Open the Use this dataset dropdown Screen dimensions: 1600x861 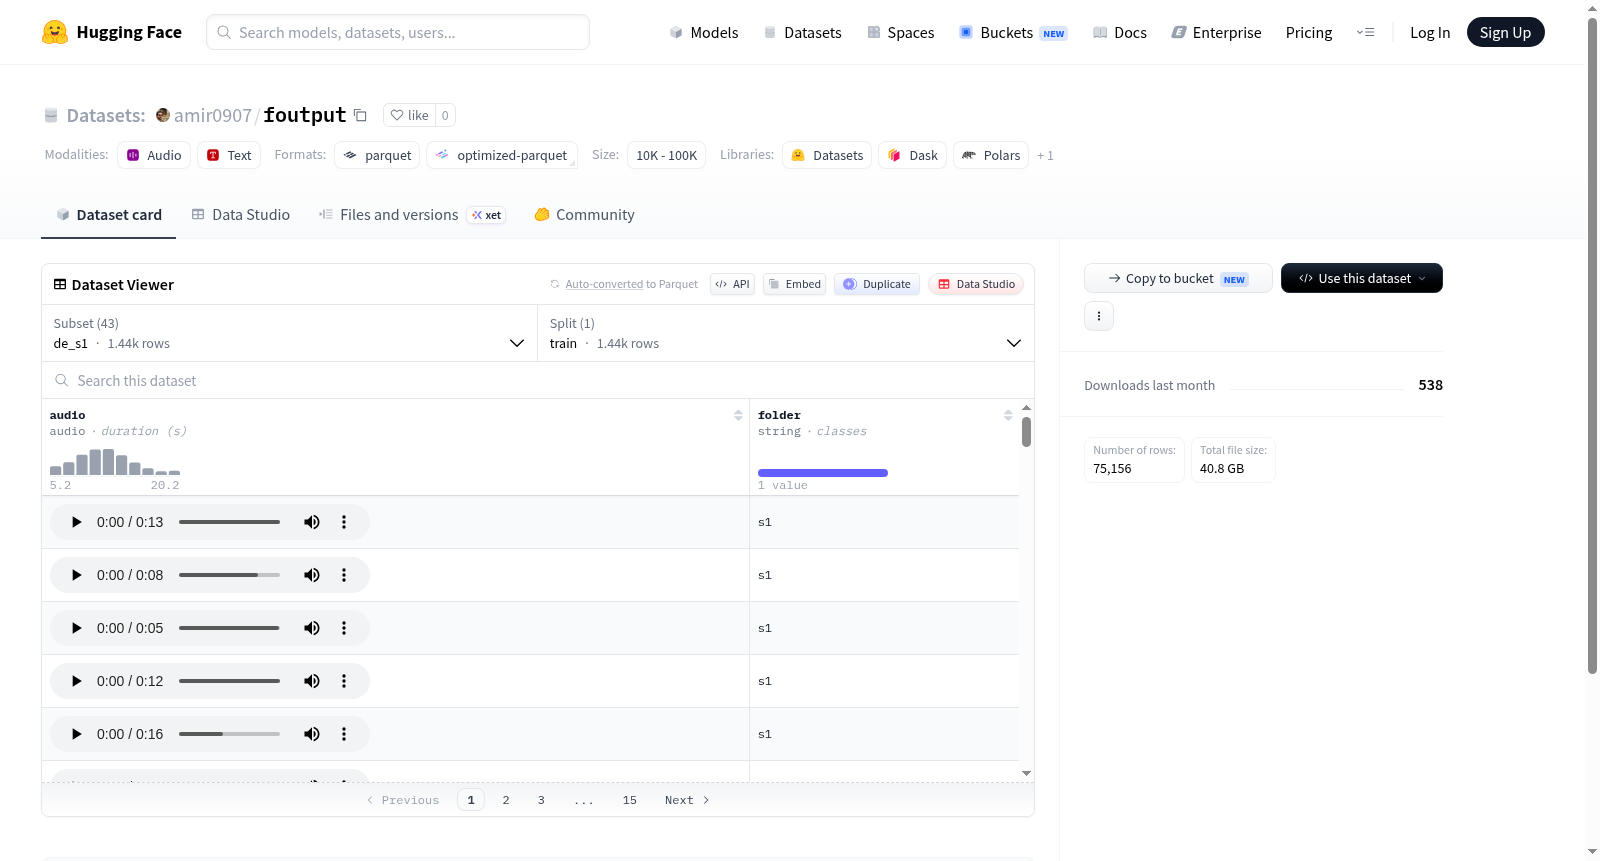pos(1362,278)
